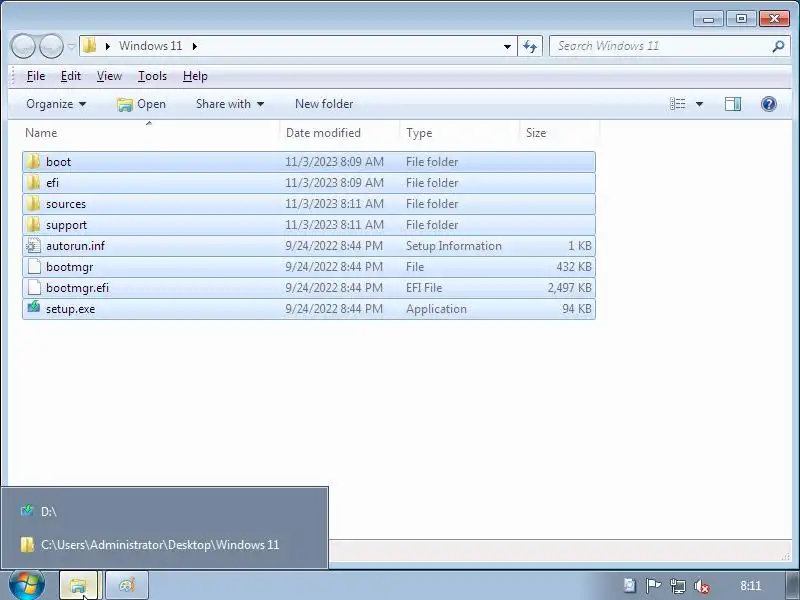Show the preview pane

click(x=733, y=104)
